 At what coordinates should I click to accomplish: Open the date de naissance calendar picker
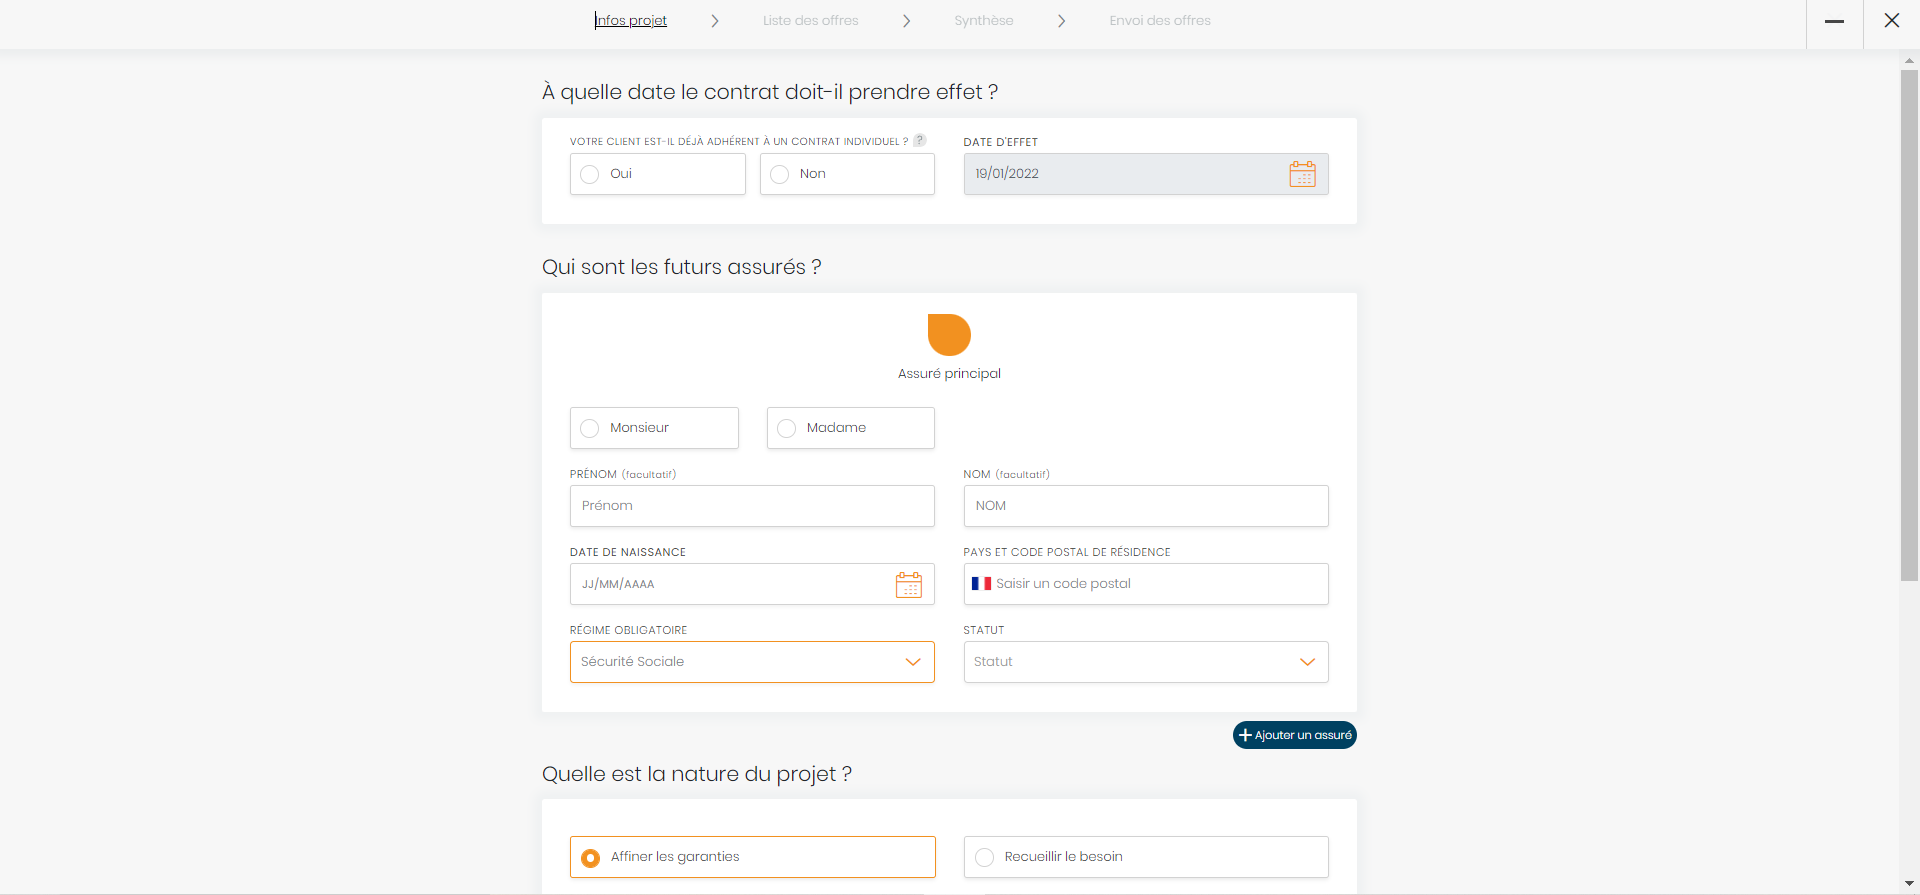coord(908,585)
